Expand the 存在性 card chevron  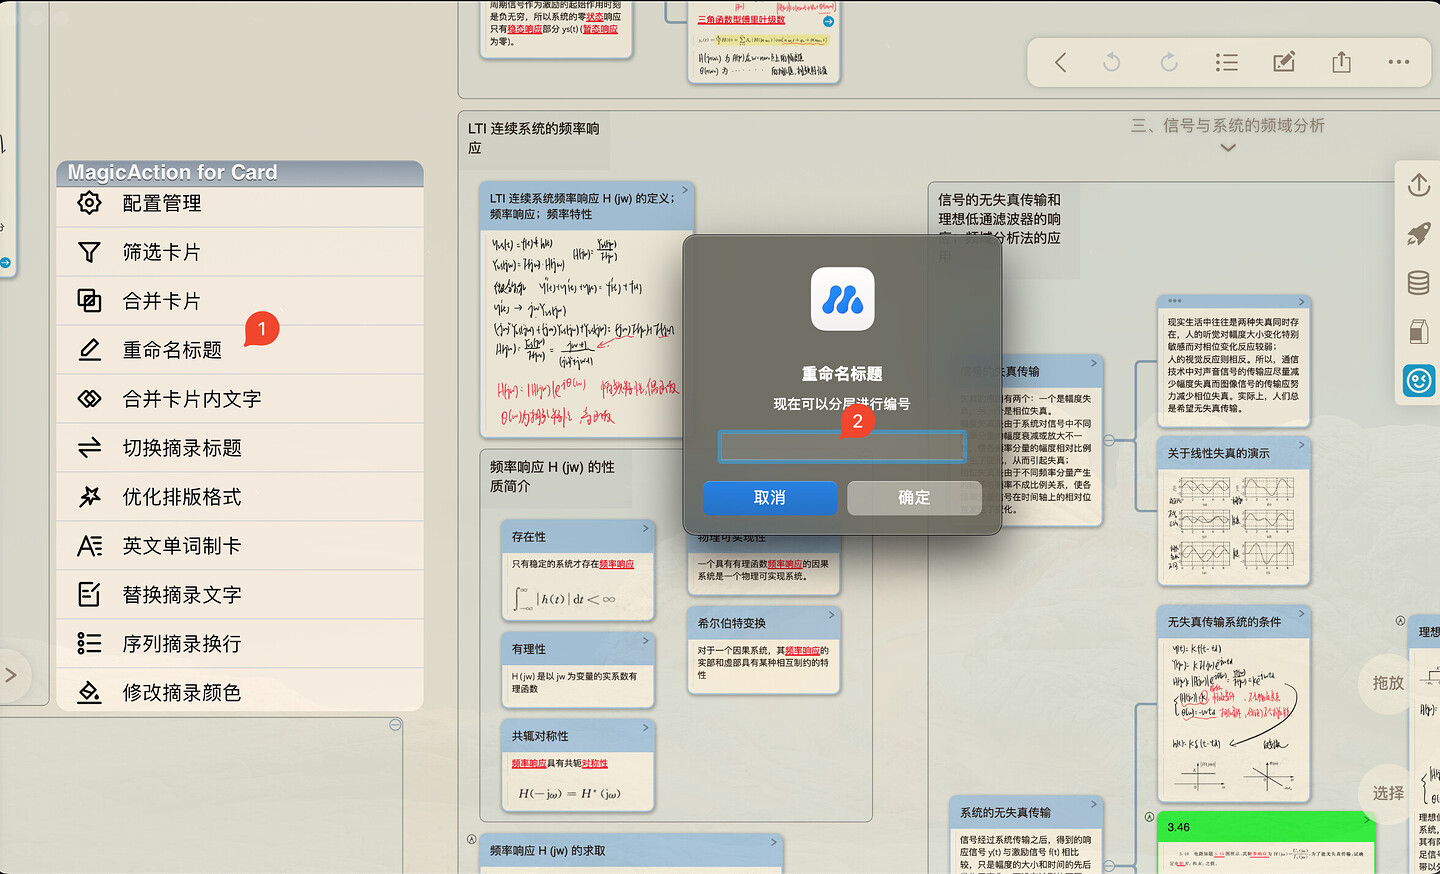click(645, 529)
